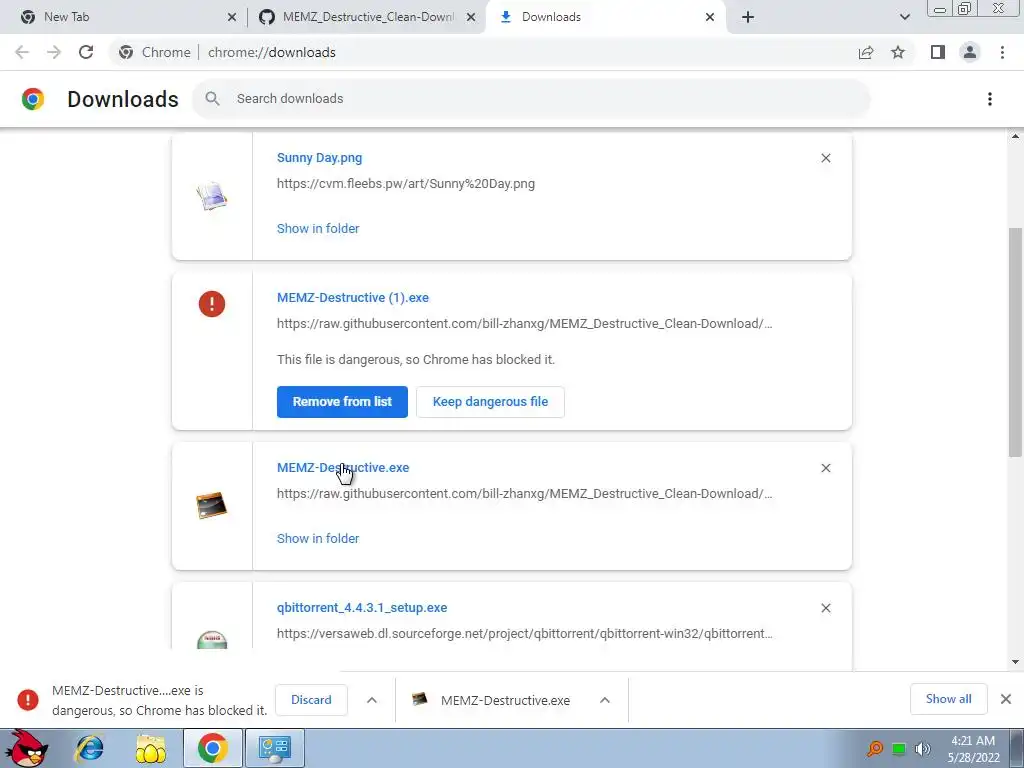
Task: Click the scrollbar down arrow
Action: point(1016,662)
